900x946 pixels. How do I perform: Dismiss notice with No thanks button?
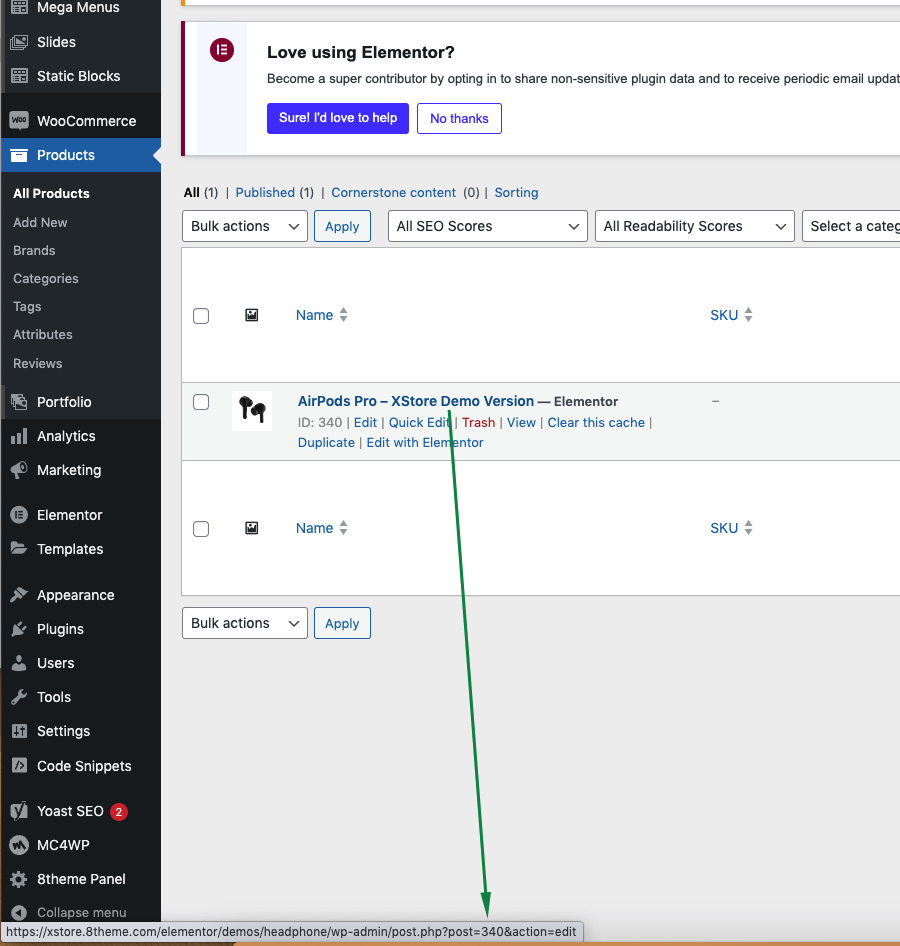(x=459, y=118)
